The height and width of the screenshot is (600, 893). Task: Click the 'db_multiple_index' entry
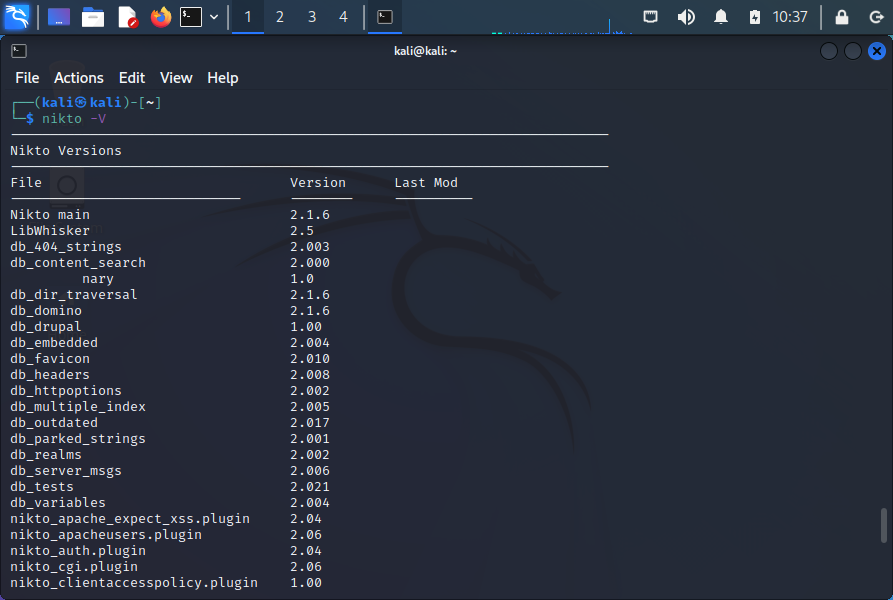click(x=78, y=406)
